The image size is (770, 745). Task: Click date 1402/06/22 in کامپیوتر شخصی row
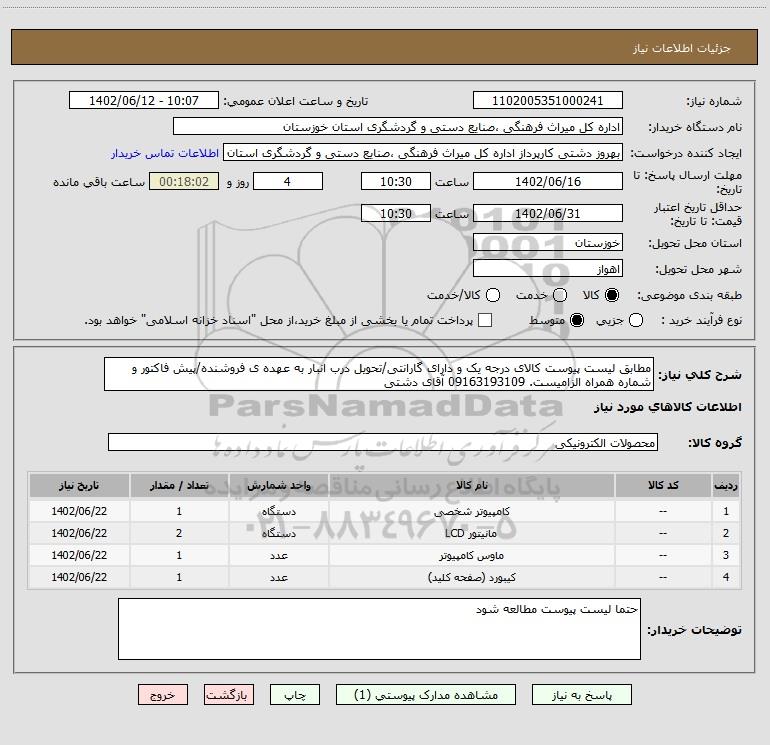tap(79, 511)
